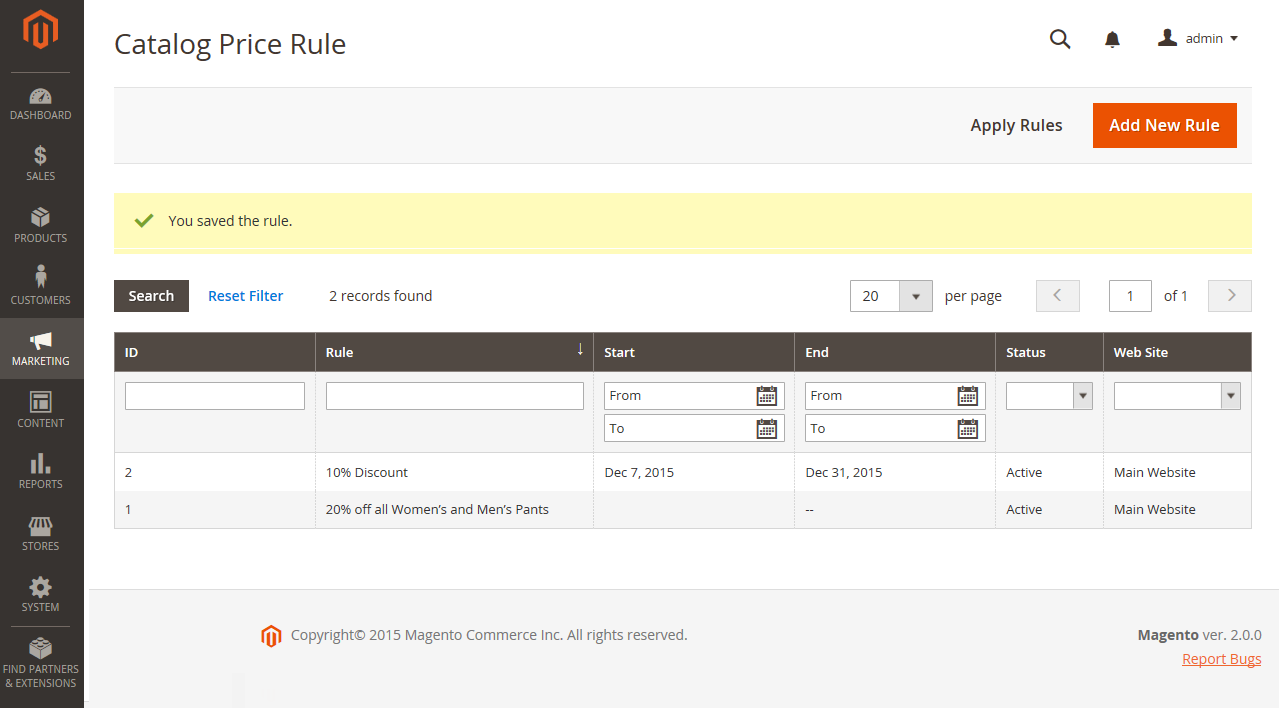1279x708 pixels.
Task: Open the System sidebar menu
Action: pyautogui.click(x=41, y=595)
